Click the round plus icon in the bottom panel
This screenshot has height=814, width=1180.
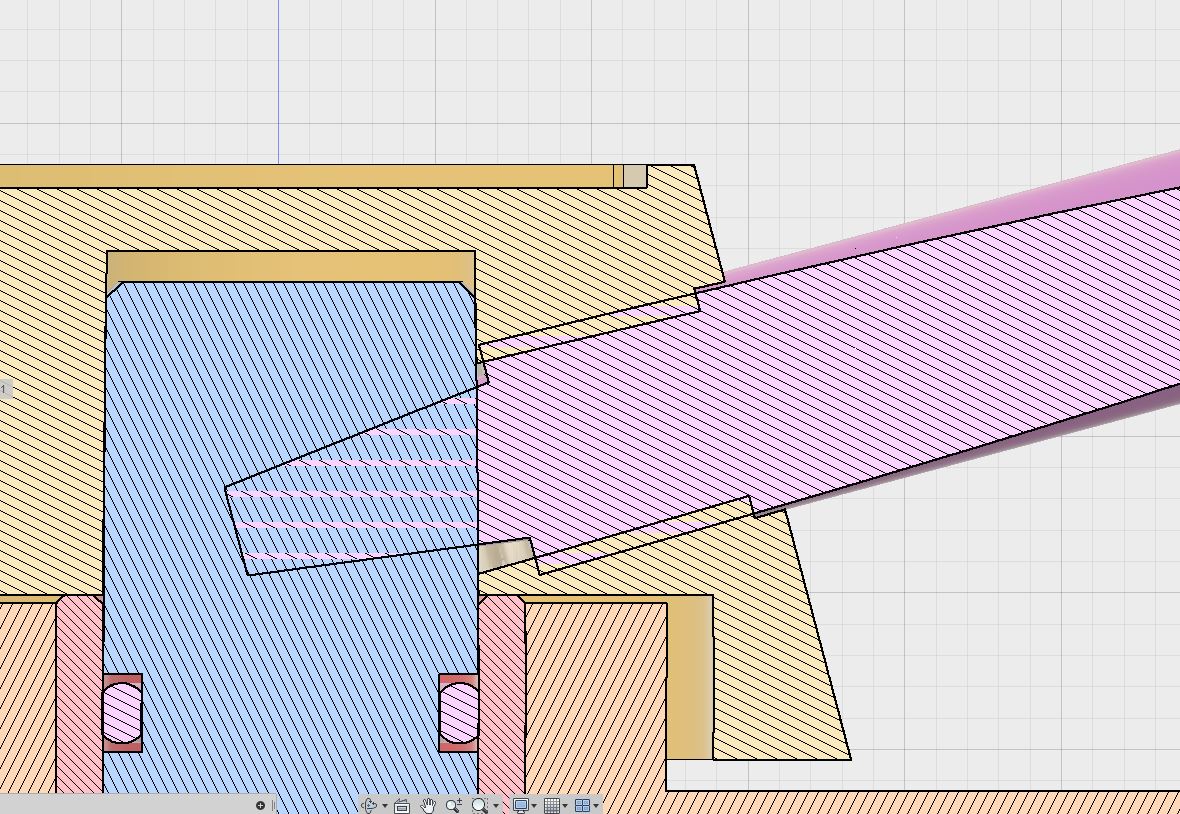tap(260, 806)
